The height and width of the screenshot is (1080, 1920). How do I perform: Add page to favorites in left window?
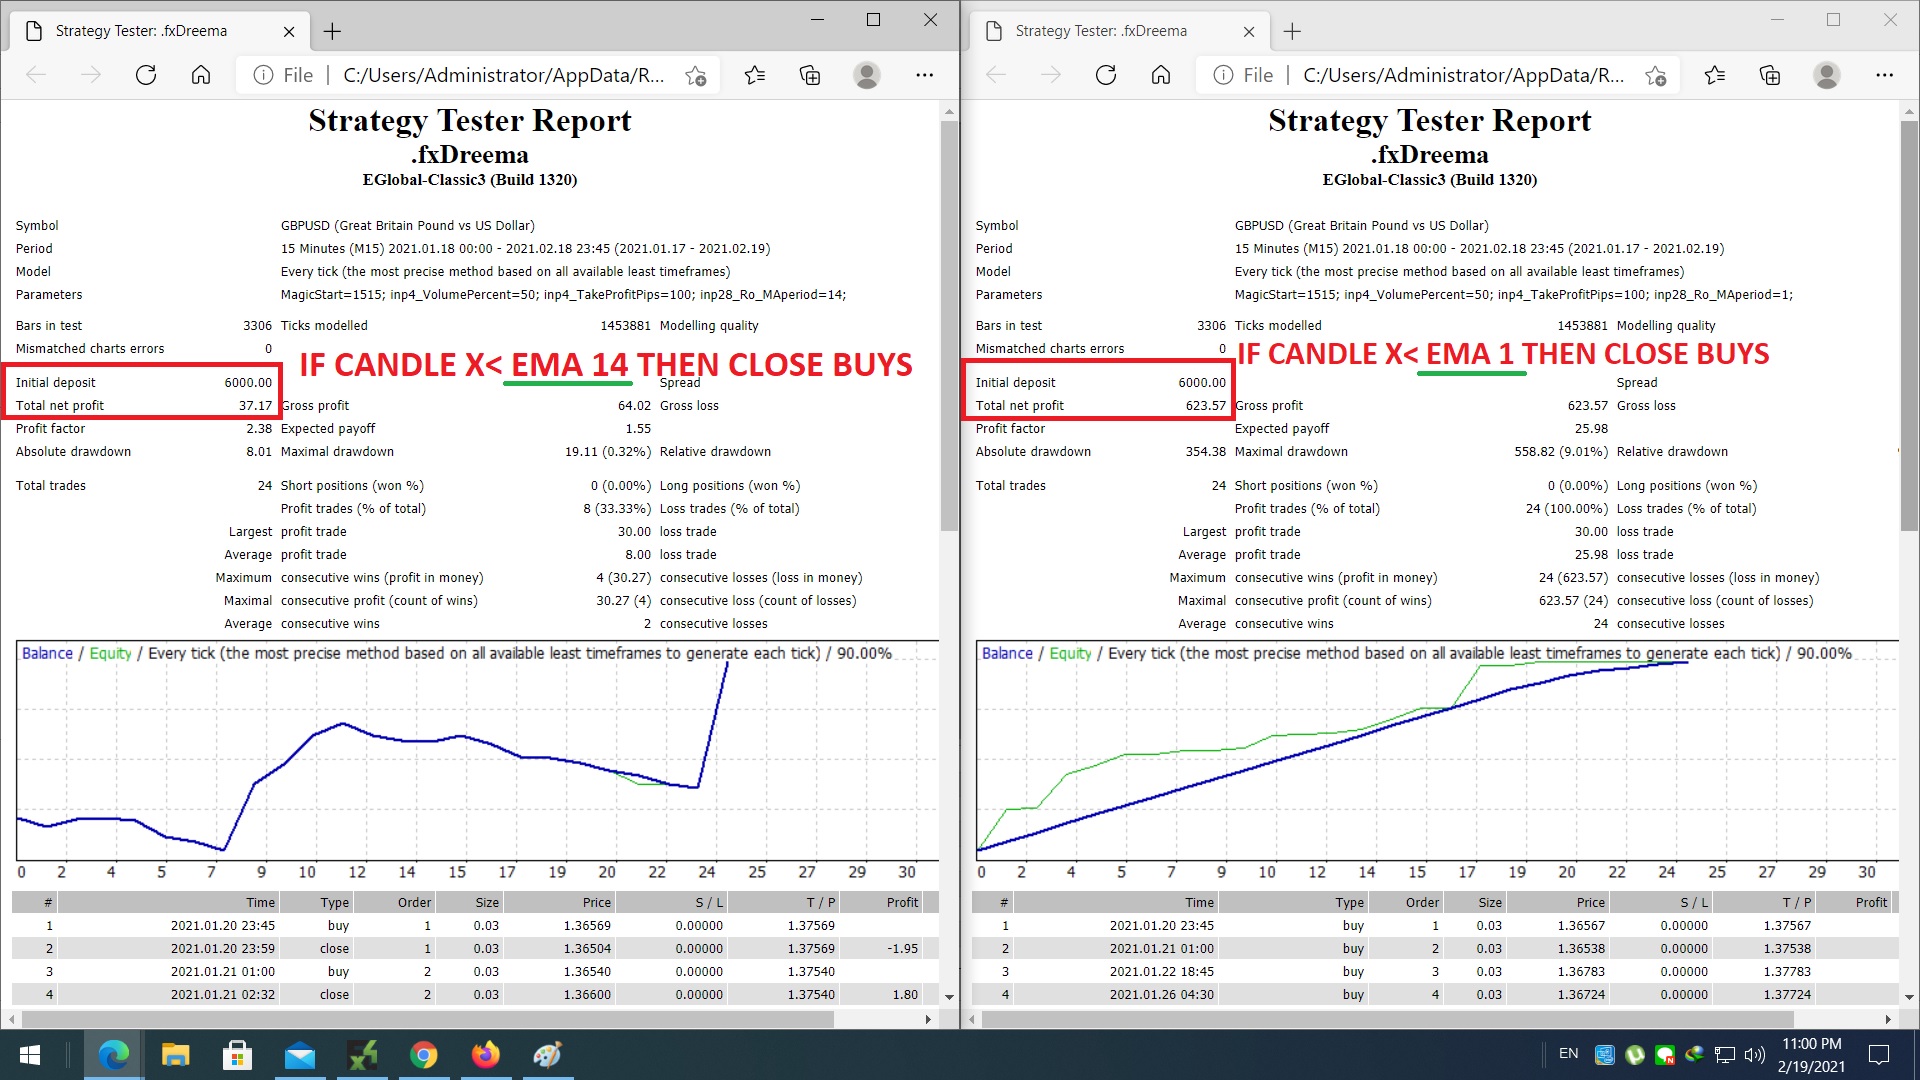tap(696, 75)
